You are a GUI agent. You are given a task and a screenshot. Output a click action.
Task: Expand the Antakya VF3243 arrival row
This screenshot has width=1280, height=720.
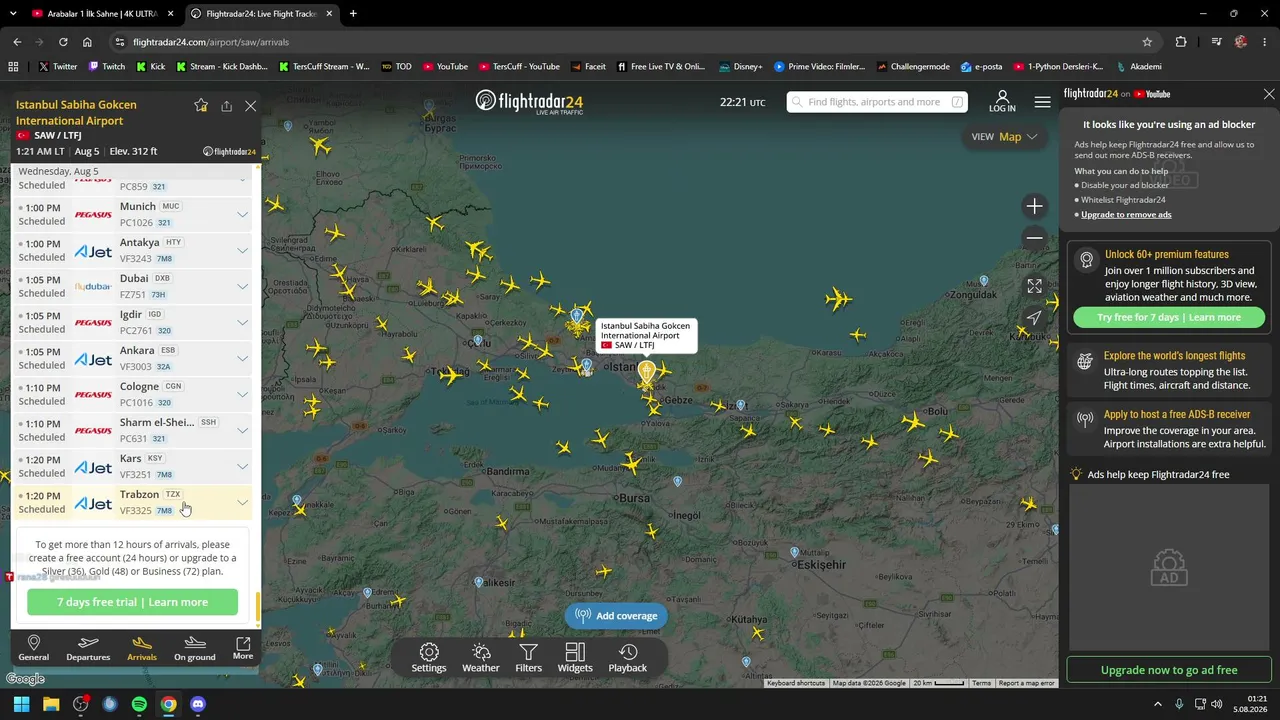[242, 250]
